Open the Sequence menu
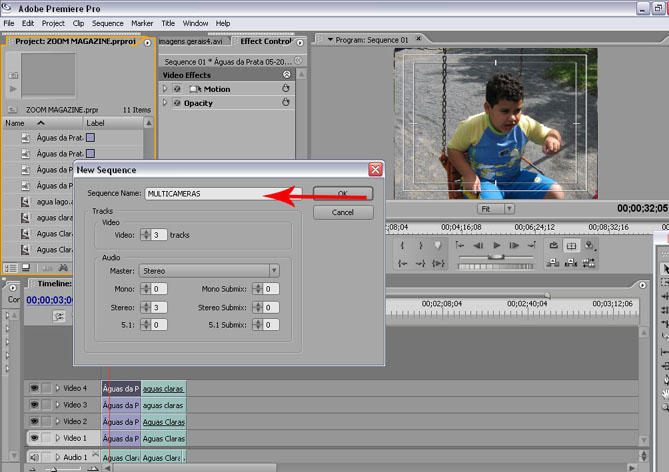Screen dimensions: 669x472 click(x=107, y=23)
